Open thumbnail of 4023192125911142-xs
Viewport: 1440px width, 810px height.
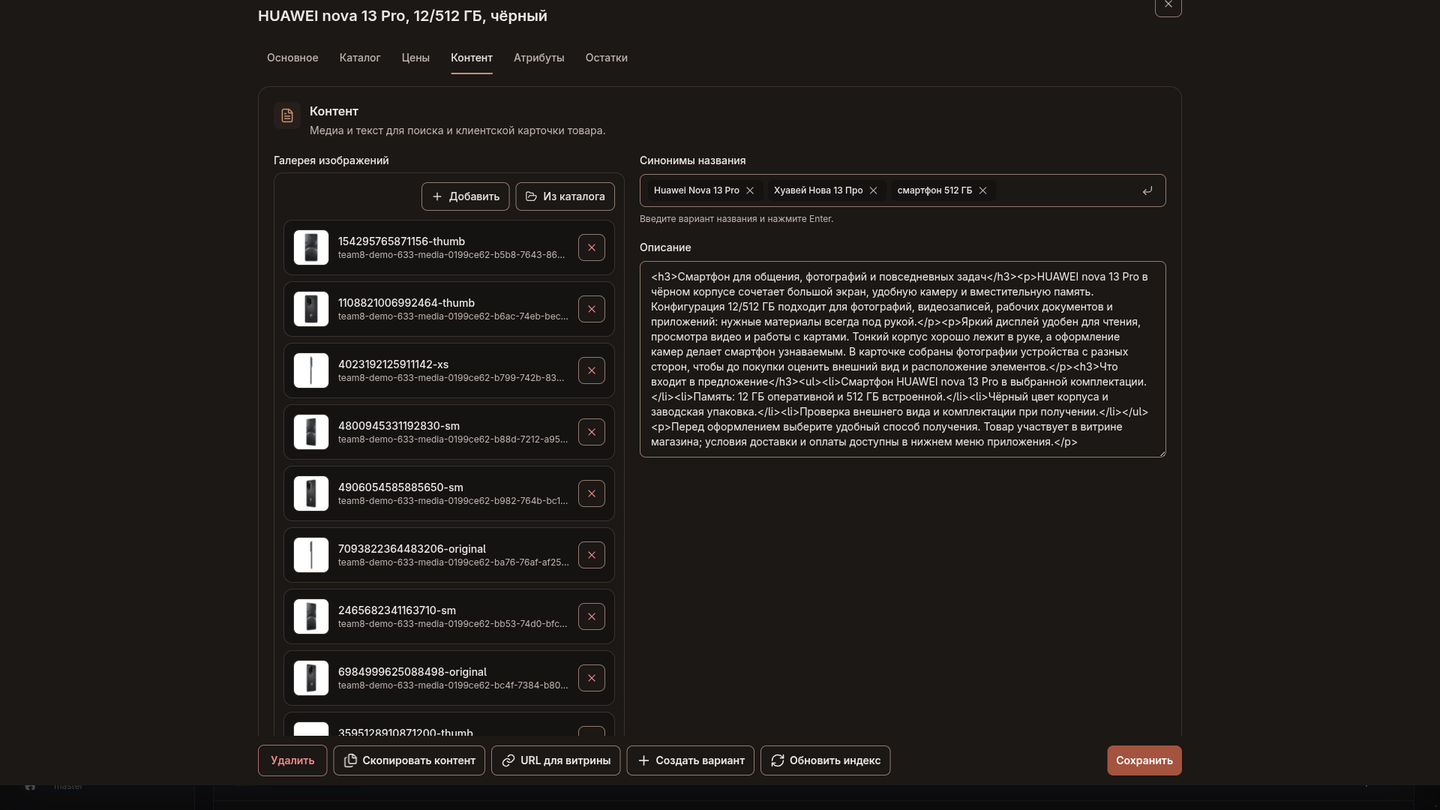coord(311,371)
